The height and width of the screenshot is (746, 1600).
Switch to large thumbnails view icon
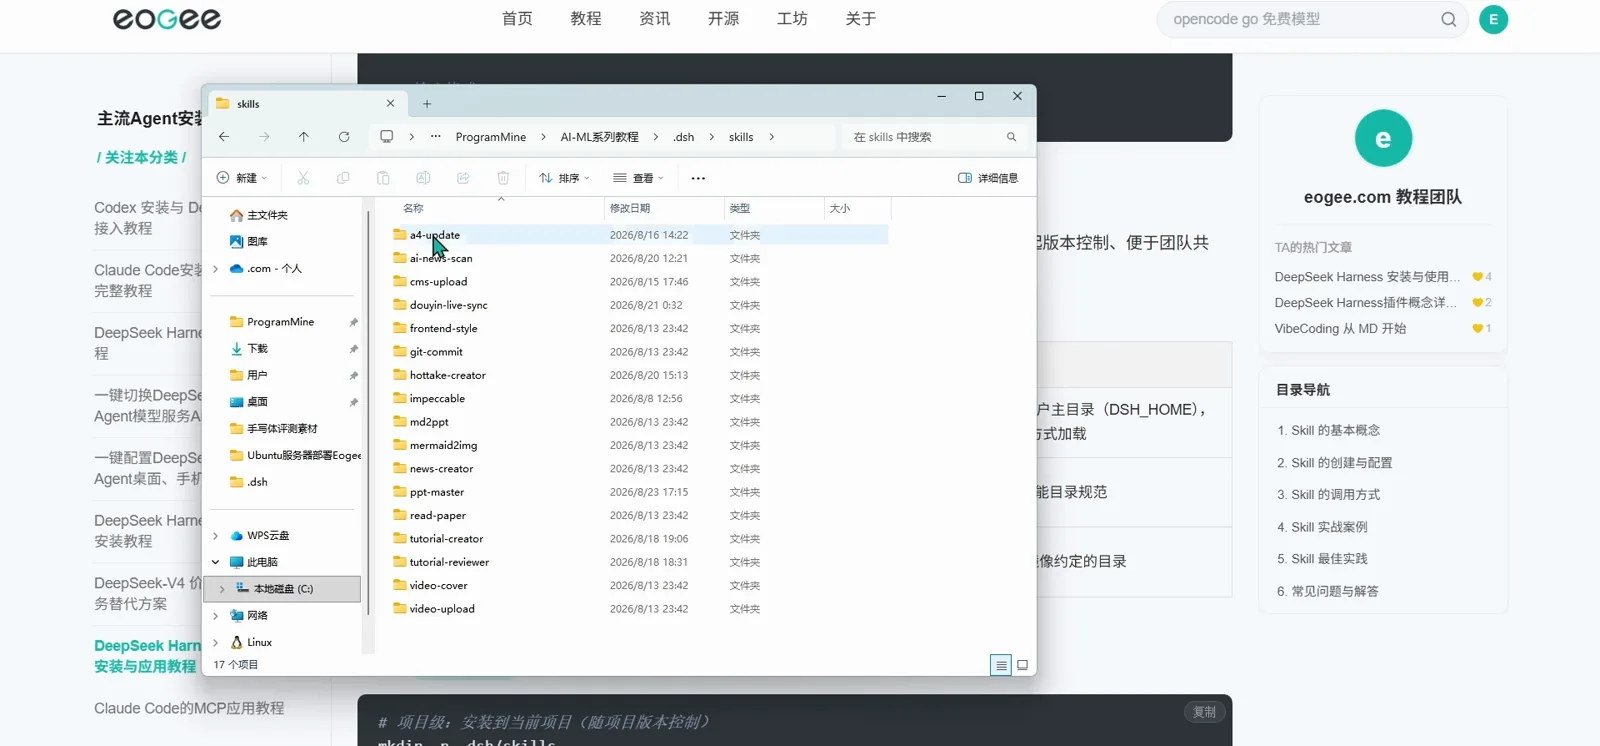1022,665
